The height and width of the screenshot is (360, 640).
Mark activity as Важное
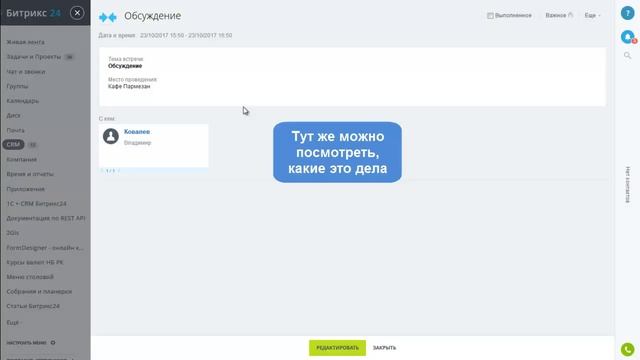(x=559, y=15)
